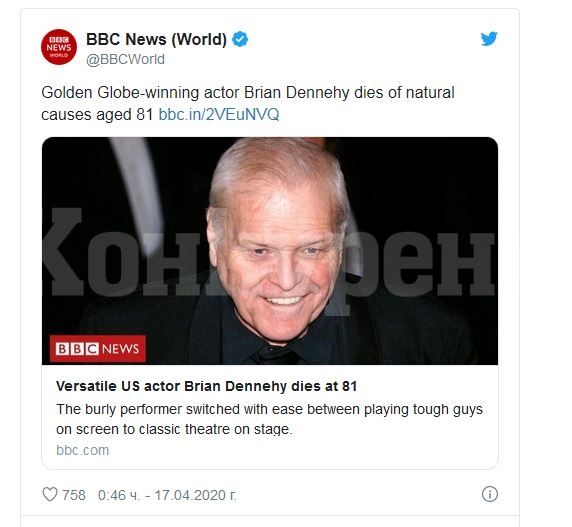Viewport: 572px width, 527px height.
Task: Click the blurred figure in photo's background
Action: tap(139, 193)
